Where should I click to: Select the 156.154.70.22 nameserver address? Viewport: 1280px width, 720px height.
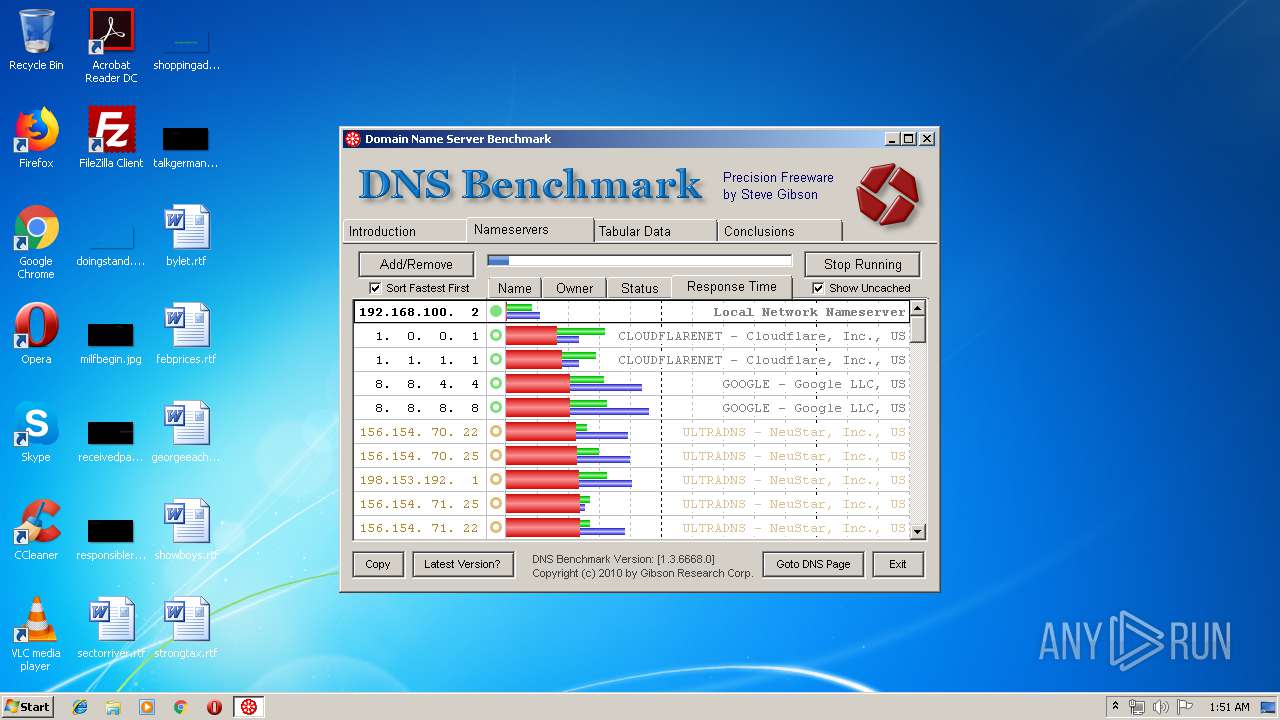pyautogui.click(x=419, y=432)
